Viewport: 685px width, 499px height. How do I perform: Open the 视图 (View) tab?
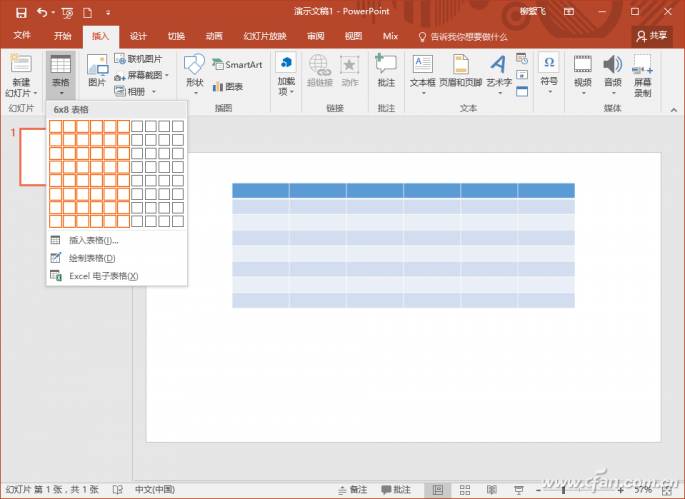[353, 36]
